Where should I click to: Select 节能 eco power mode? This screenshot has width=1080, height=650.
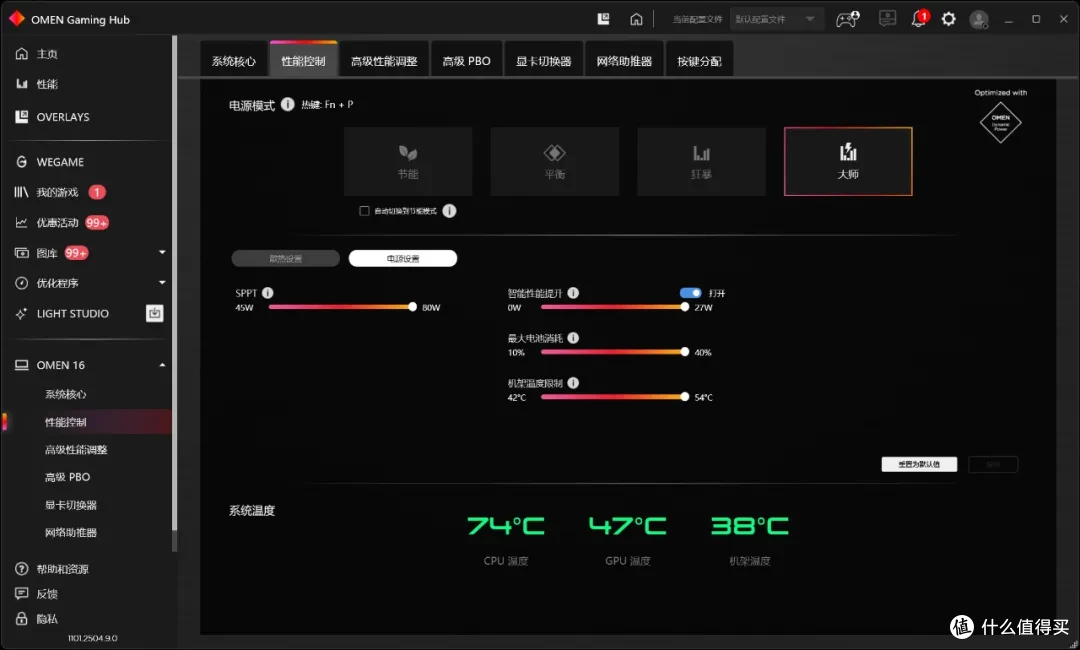point(408,161)
